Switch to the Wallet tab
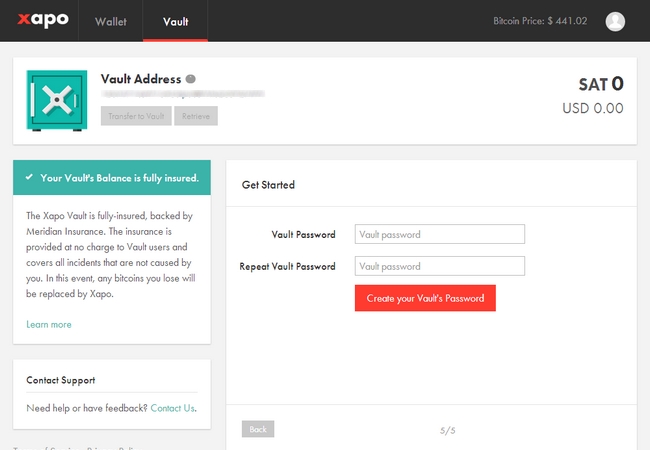Screen dimensions: 650x450 point(111,21)
